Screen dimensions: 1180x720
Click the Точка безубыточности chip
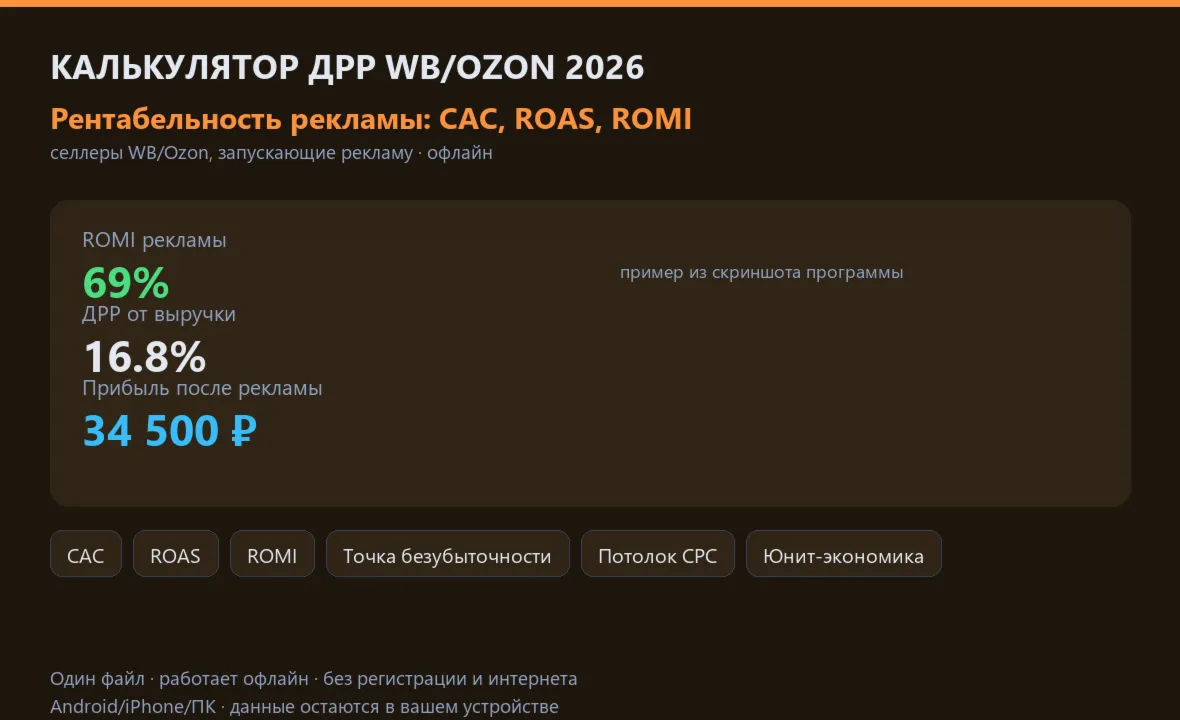(447, 554)
